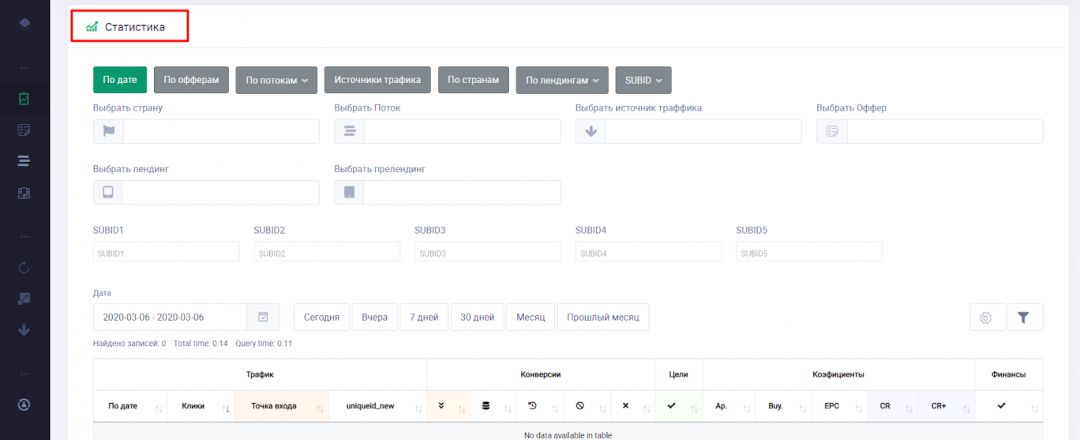Click the 'No data available in table' message
1080x440 pixels.
point(568,435)
